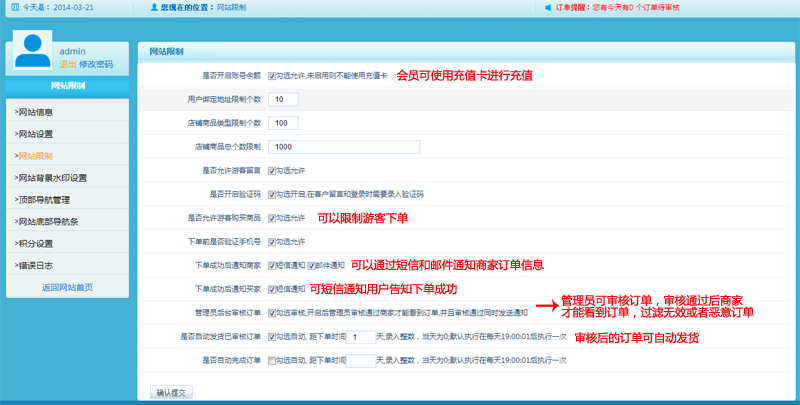The height and width of the screenshot is (405, 800).
Task: Click the 退出 logout link
Action: point(68,64)
